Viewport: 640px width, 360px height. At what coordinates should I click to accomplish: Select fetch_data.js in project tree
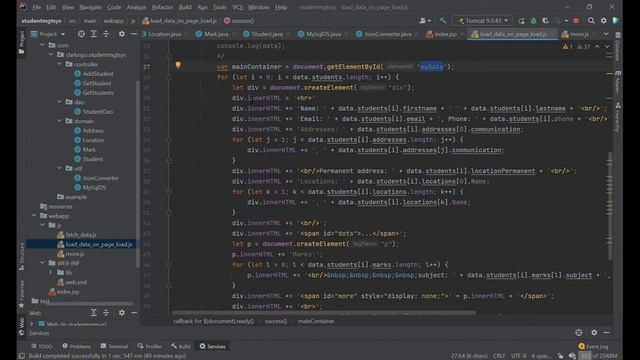point(81,235)
